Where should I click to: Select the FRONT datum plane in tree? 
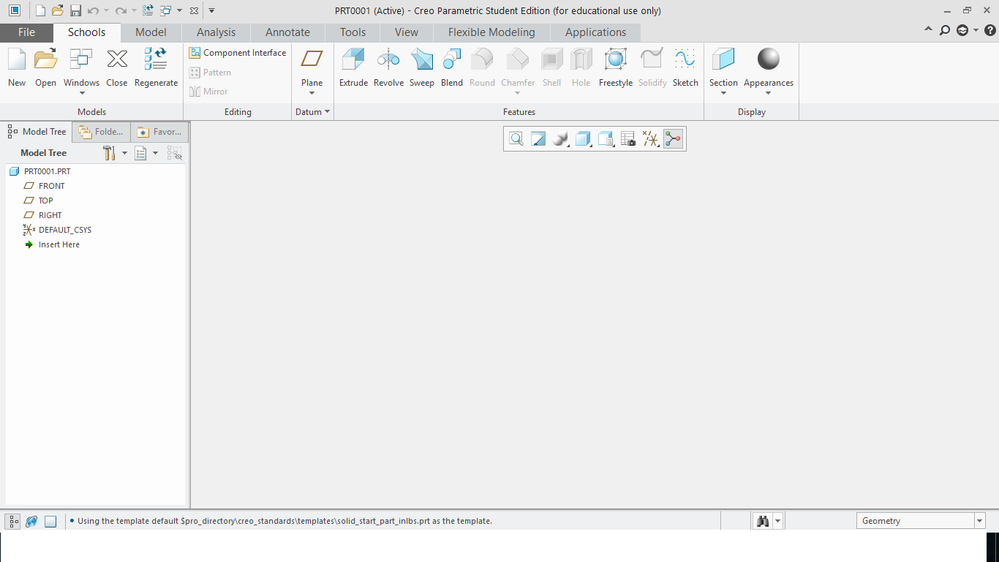coord(51,186)
